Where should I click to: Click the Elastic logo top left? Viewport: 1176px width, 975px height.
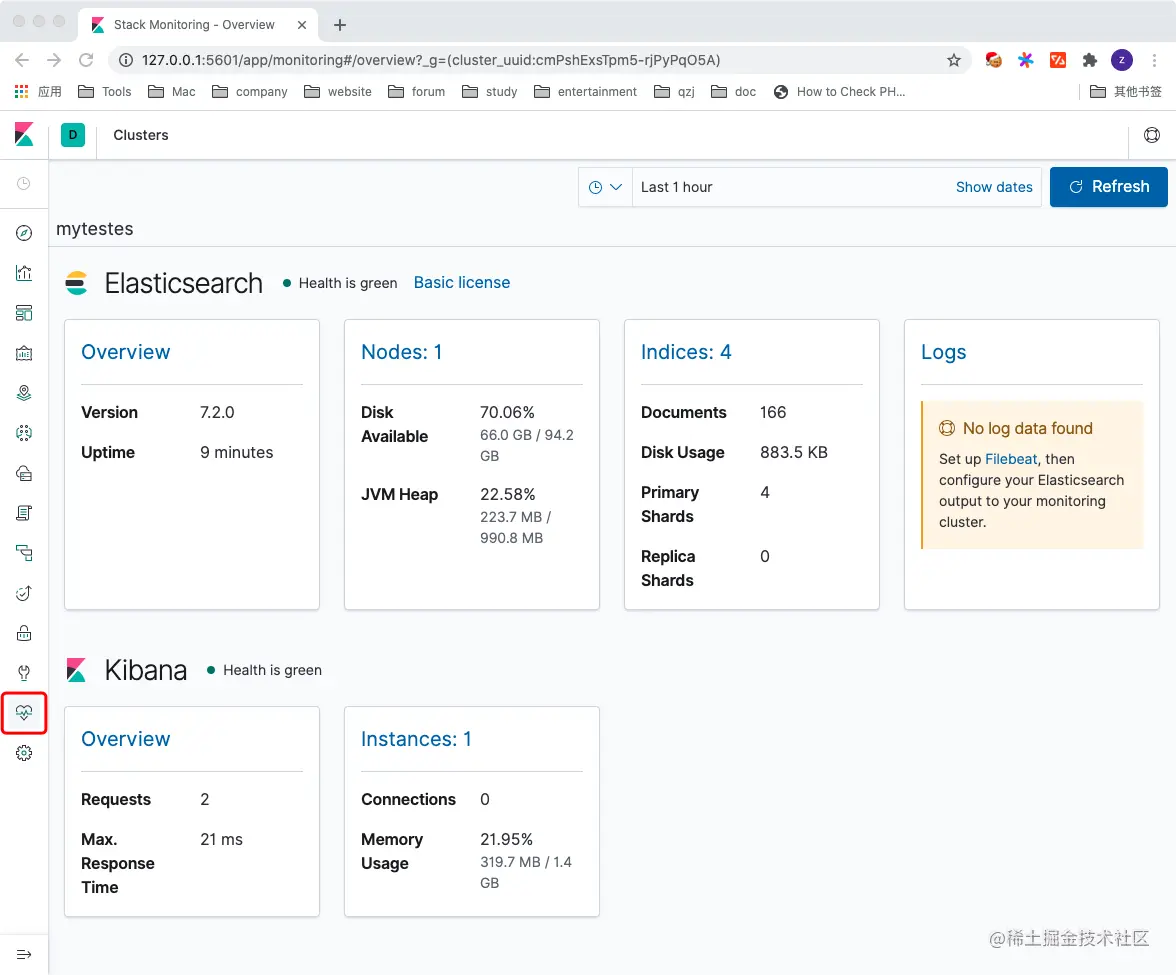(x=24, y=135)
